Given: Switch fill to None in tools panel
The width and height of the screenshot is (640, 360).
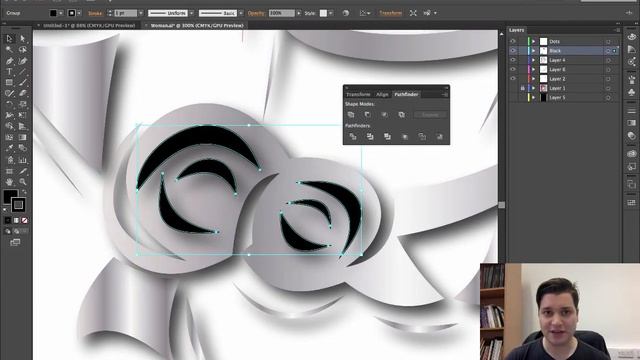Looking at the screenshot, I should click(24, 220).
